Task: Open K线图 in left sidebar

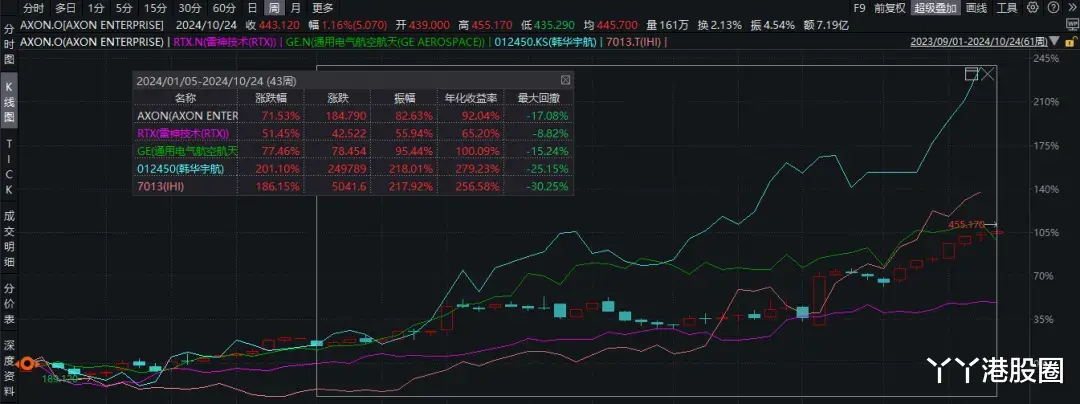Action: (x=10, y=103)
